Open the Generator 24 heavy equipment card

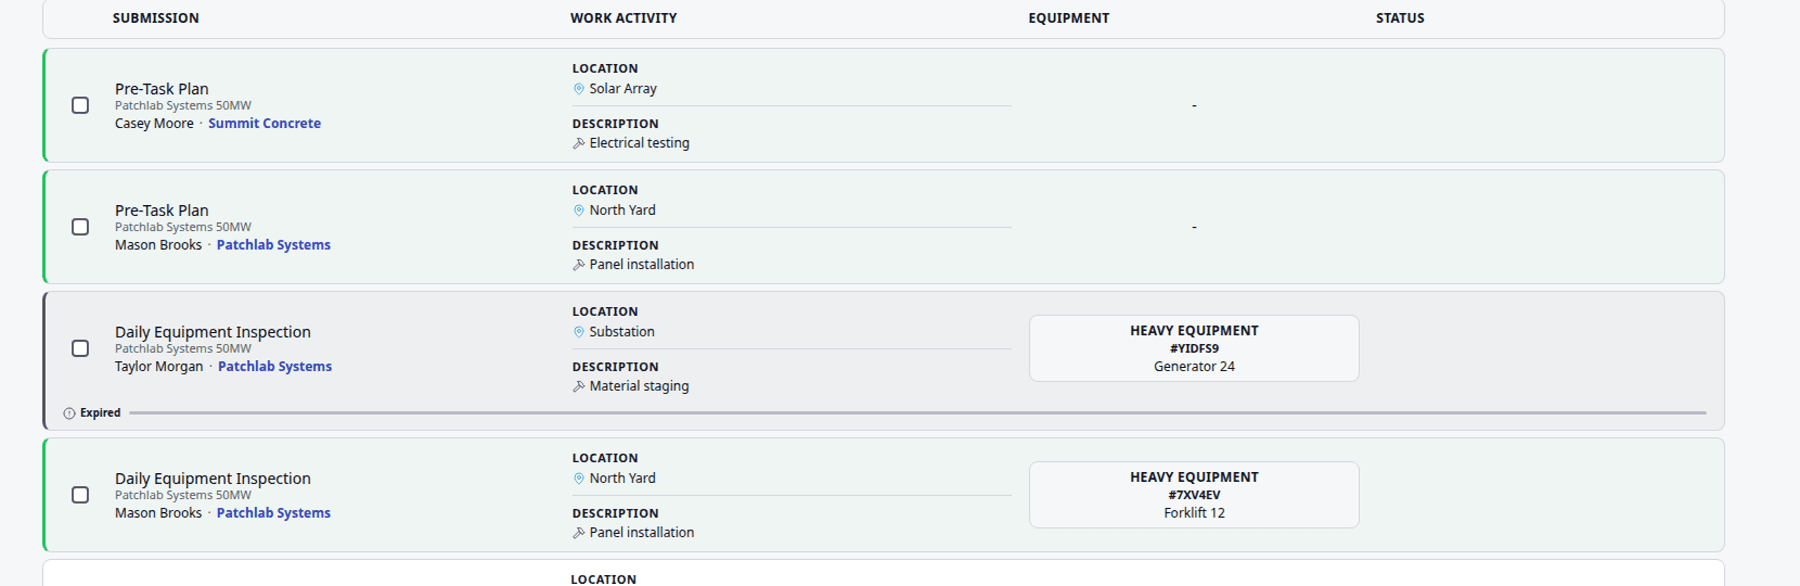click(x=1194, y=348)
